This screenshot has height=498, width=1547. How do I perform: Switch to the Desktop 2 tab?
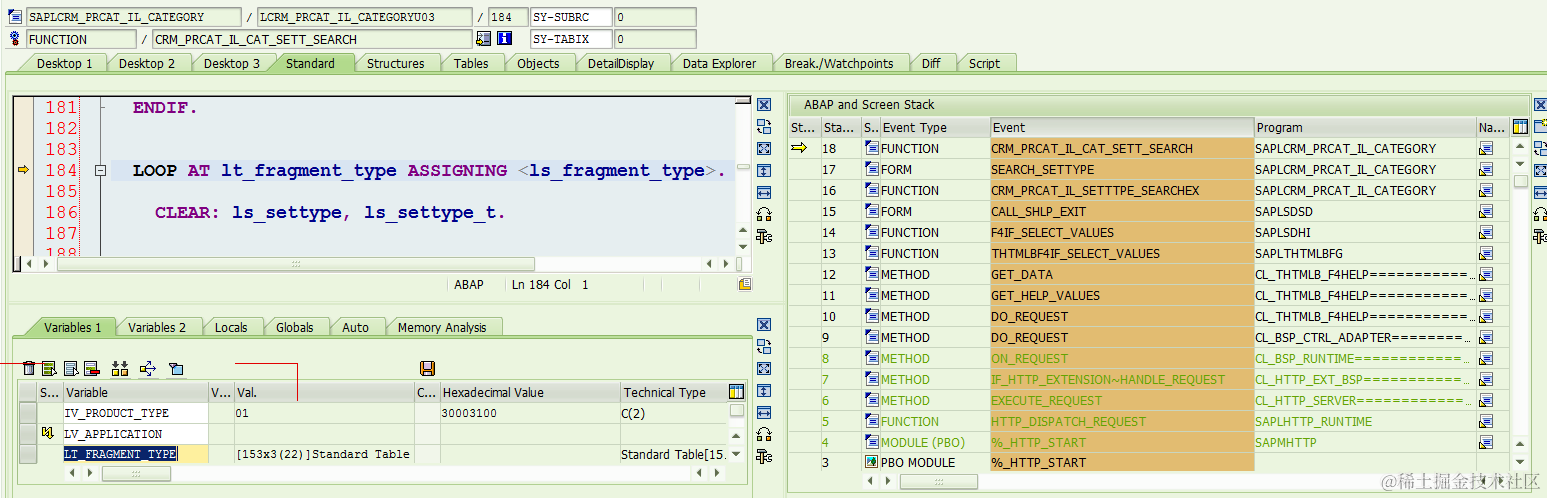click(x=147, y=63)
